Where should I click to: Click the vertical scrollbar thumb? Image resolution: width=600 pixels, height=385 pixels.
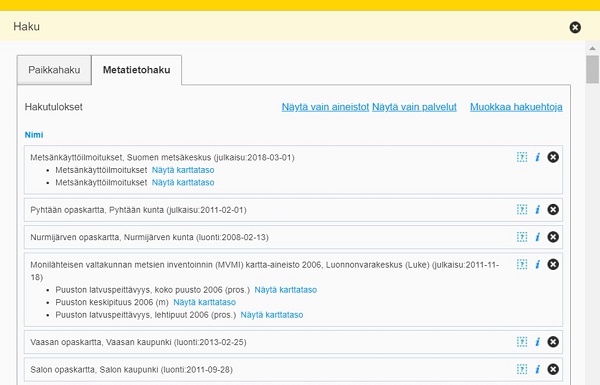pyautogui.click(x=592, y=69)
